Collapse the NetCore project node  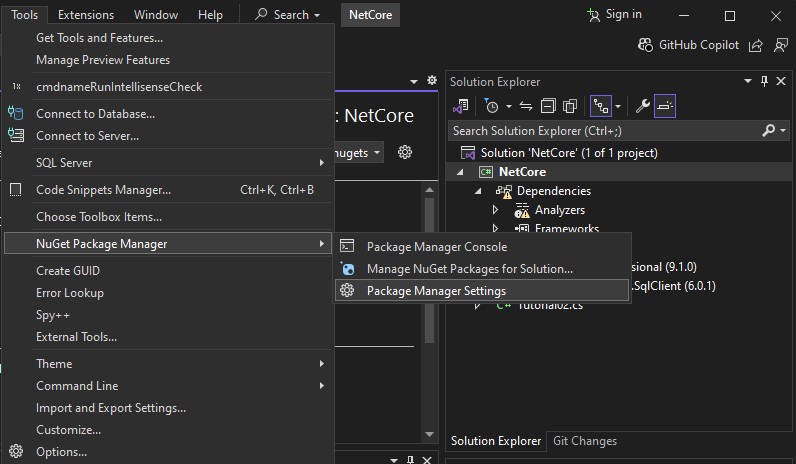(x=460, y=172)
